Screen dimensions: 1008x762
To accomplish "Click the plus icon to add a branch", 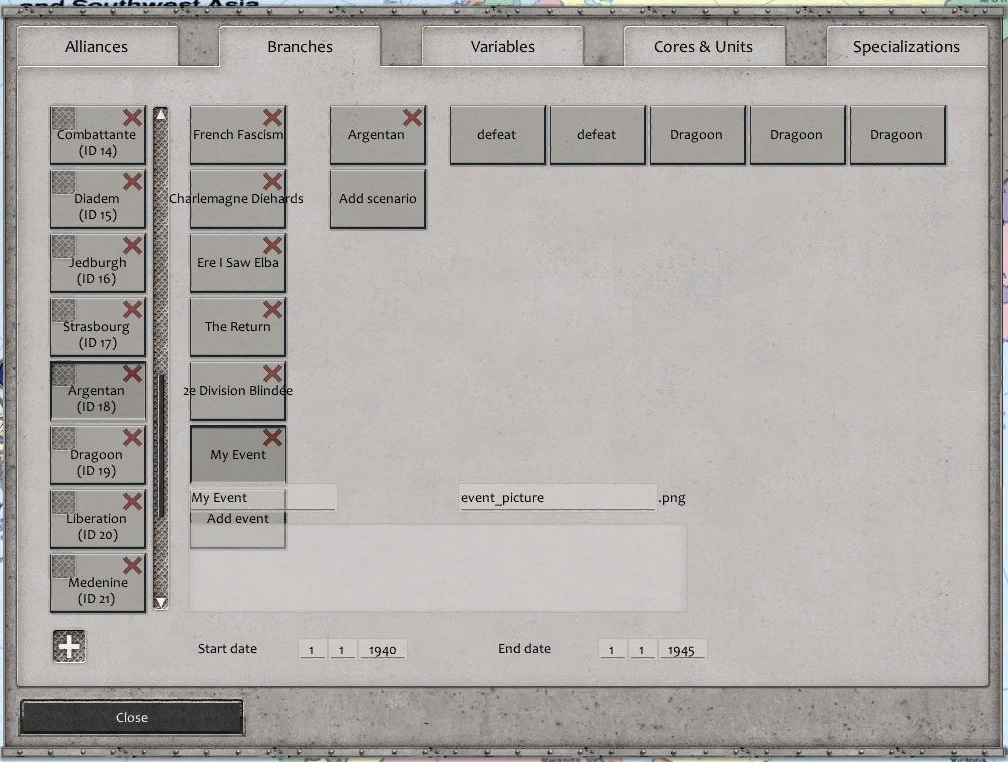I will tap(68, 646).
